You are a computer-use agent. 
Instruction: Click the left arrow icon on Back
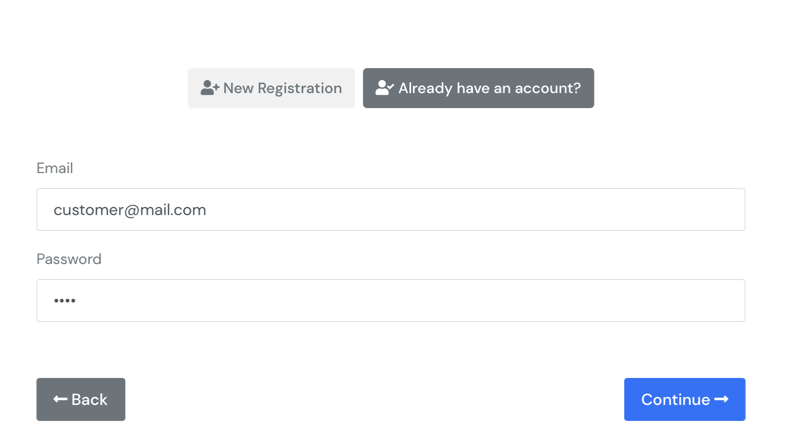[x=60, y=400]
